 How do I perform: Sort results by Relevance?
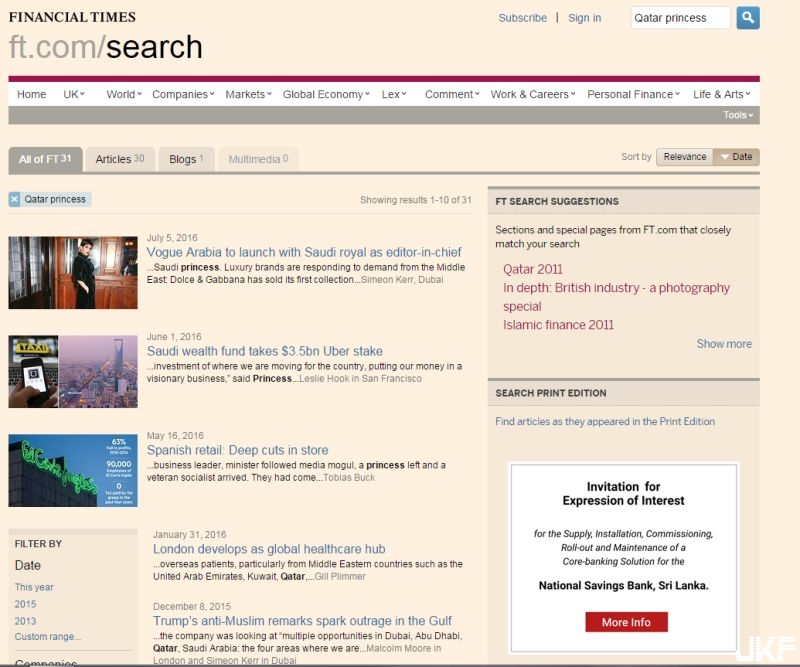point(685,157)
